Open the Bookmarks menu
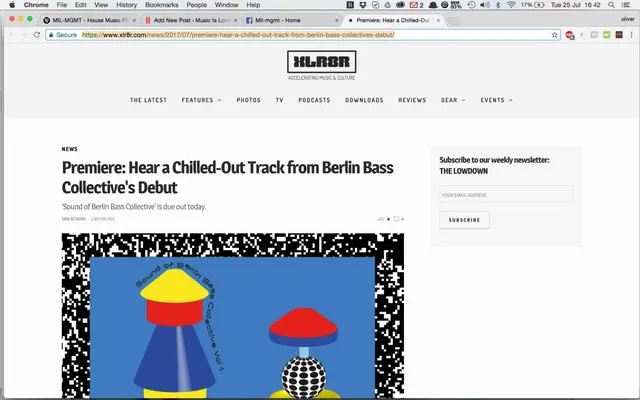This screenshot has width=640, height=400. (x=162, y=5)
